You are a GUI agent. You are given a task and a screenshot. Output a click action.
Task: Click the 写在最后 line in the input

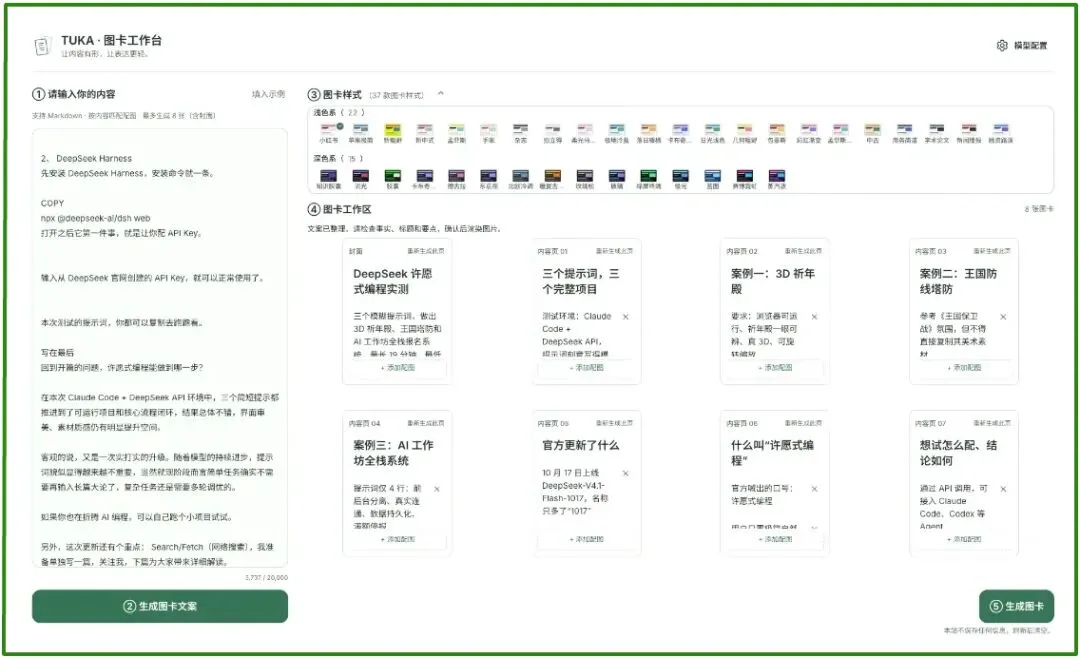pos(57,352)
